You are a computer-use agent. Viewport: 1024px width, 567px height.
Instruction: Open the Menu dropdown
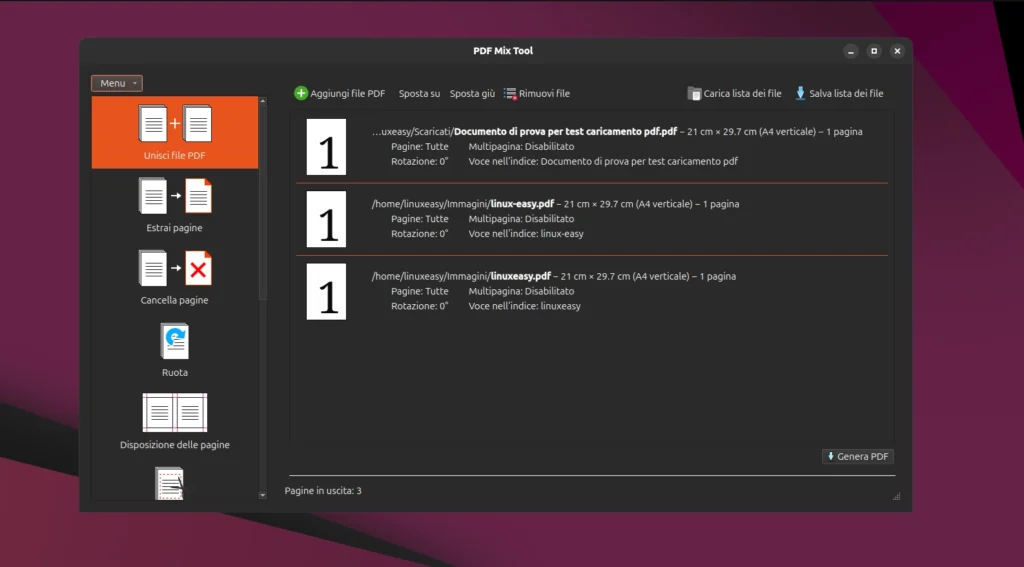tap(117, 83)
